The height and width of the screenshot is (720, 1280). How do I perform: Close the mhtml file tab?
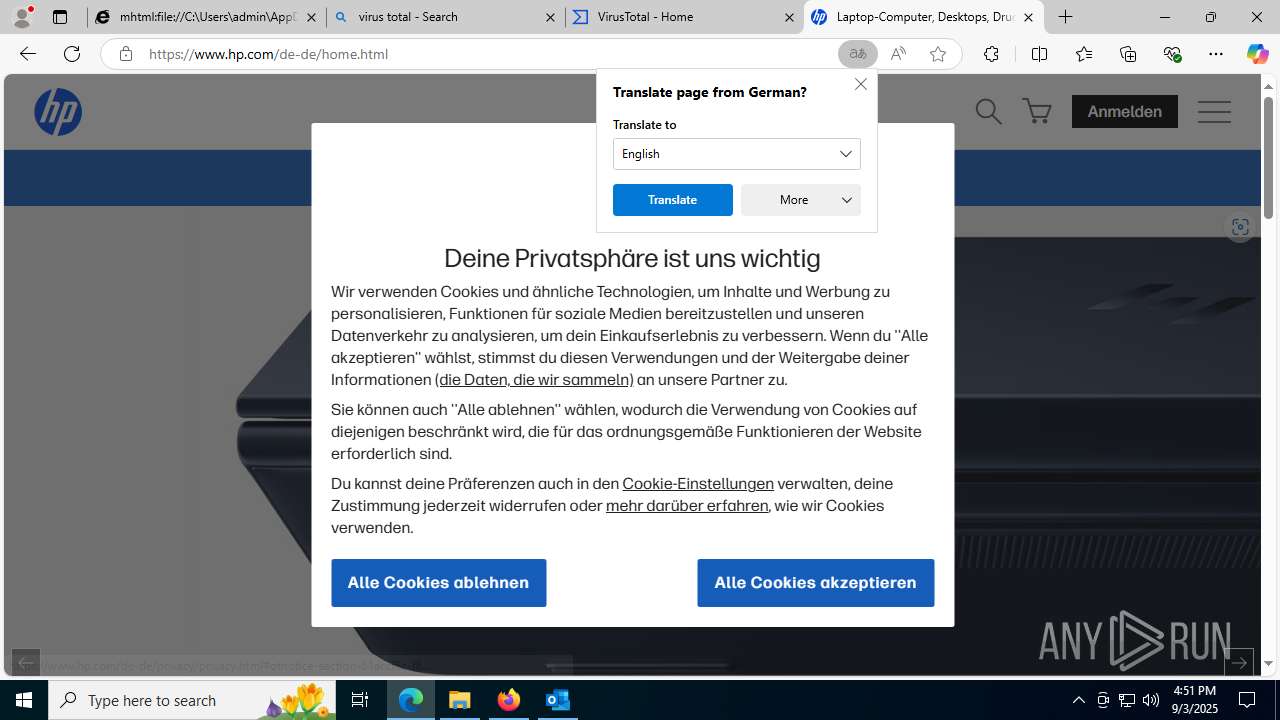(312, 17)
